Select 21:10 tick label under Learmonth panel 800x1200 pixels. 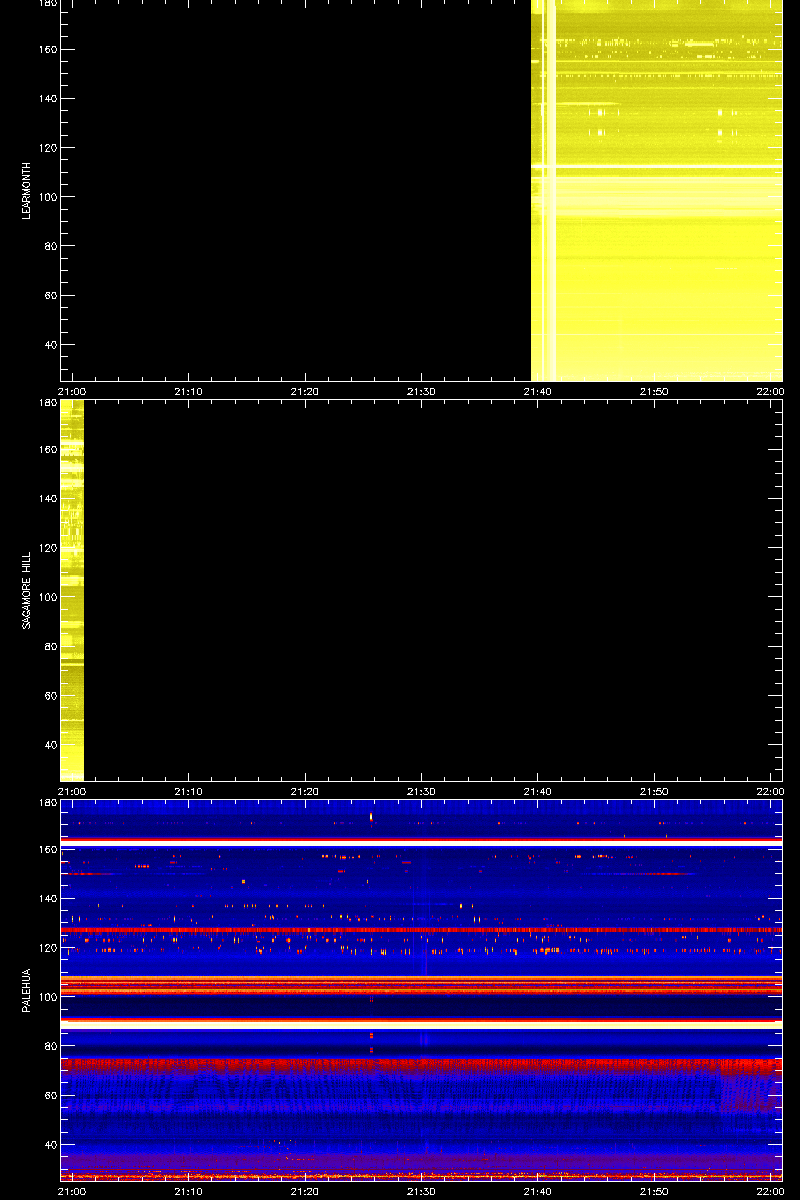point(188,392)
